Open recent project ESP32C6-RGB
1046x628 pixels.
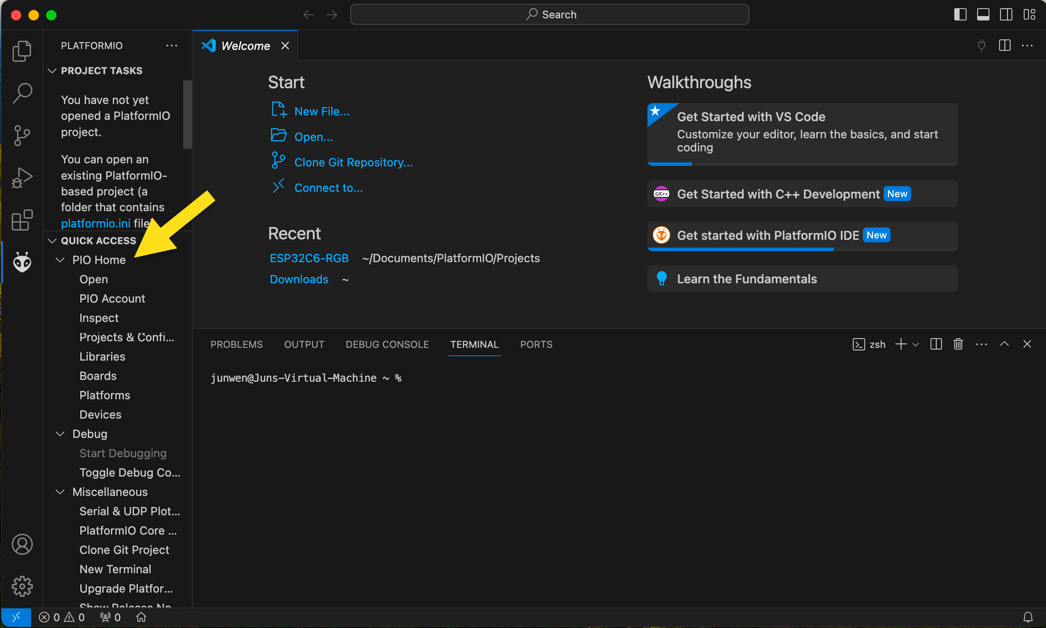point(309,258)
